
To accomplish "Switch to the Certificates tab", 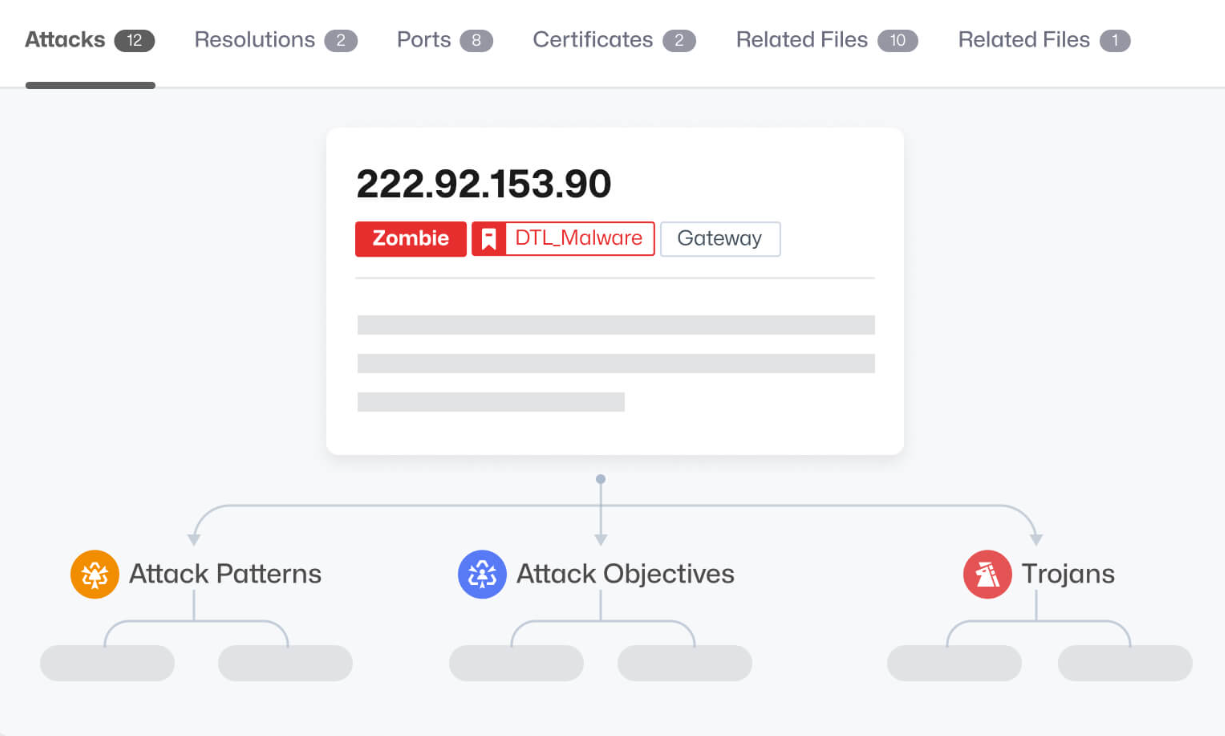I will (614, 40).
